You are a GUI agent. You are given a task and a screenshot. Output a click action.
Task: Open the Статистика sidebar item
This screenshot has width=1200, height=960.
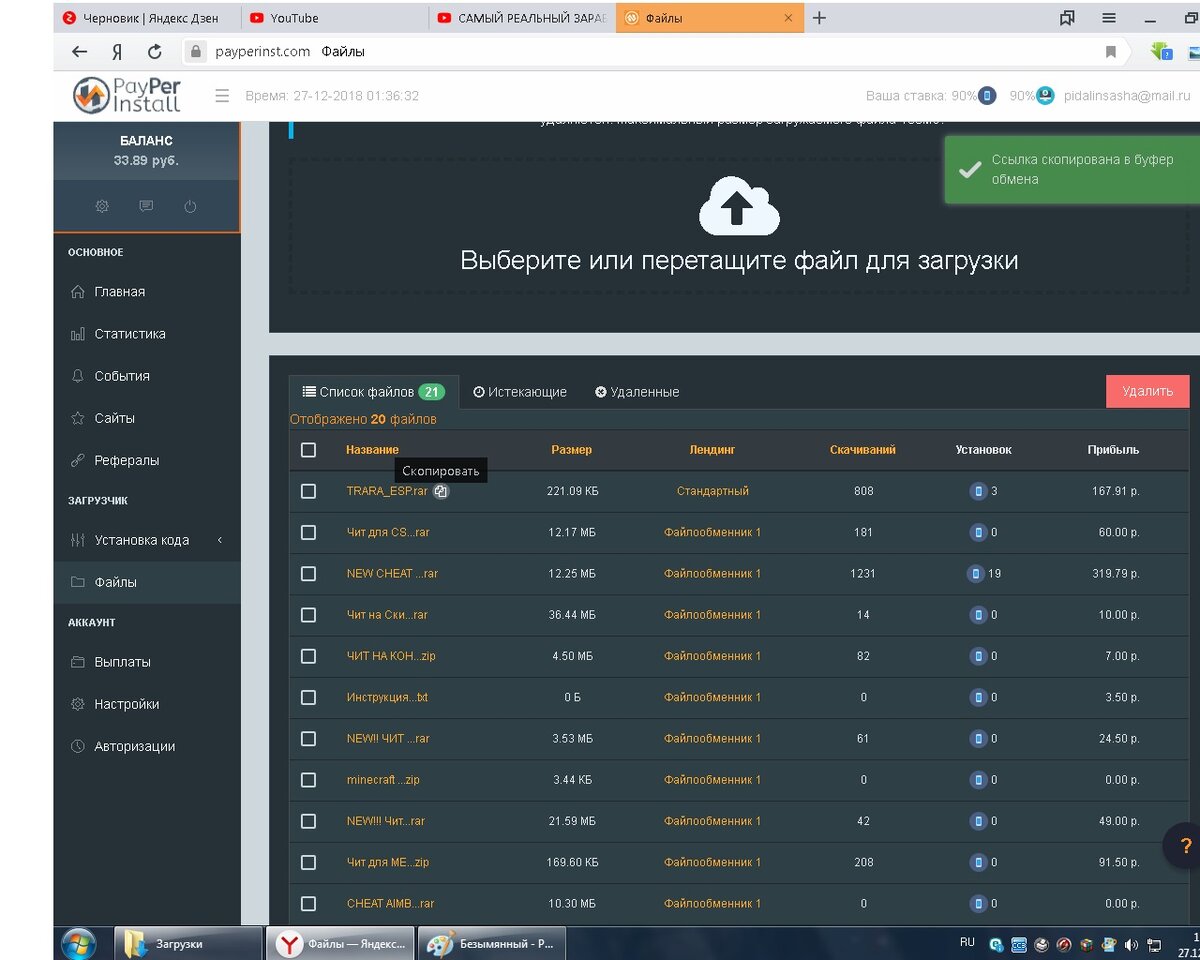click(147, 334)
